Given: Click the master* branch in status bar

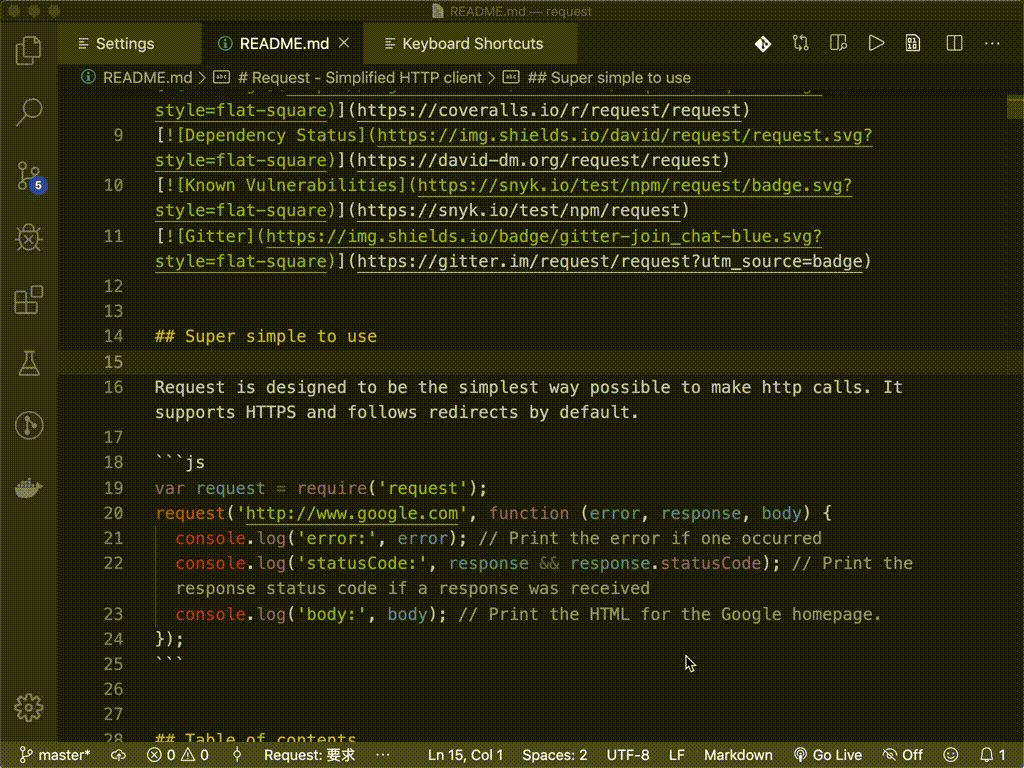Looking at the screenshot, I should coord(55,755).
